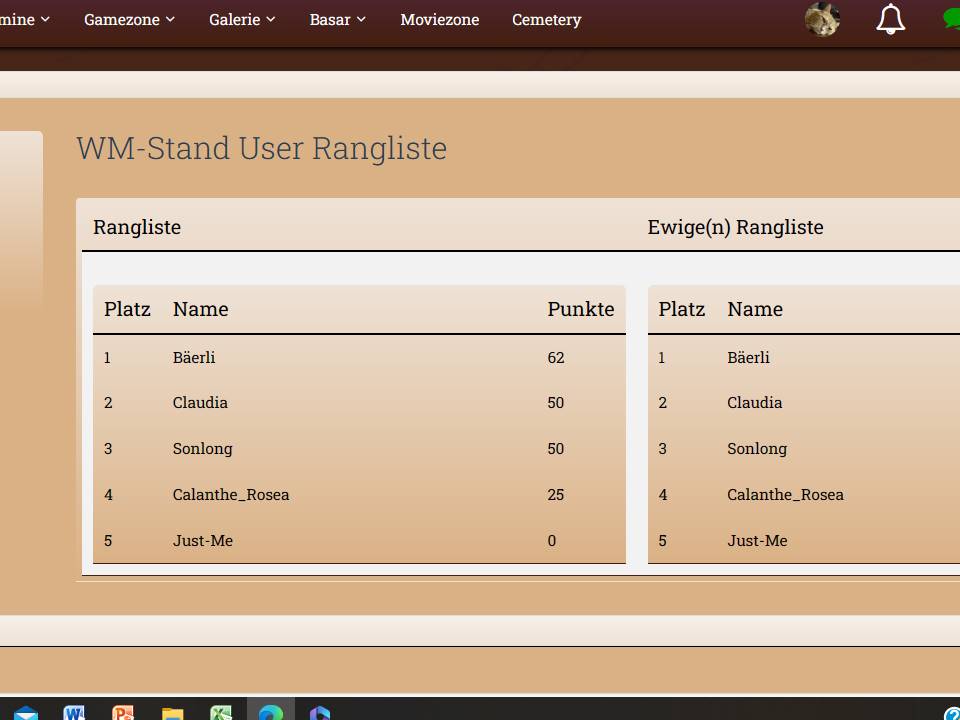Launch PowerPoint from the taskbar

point(123,712)
